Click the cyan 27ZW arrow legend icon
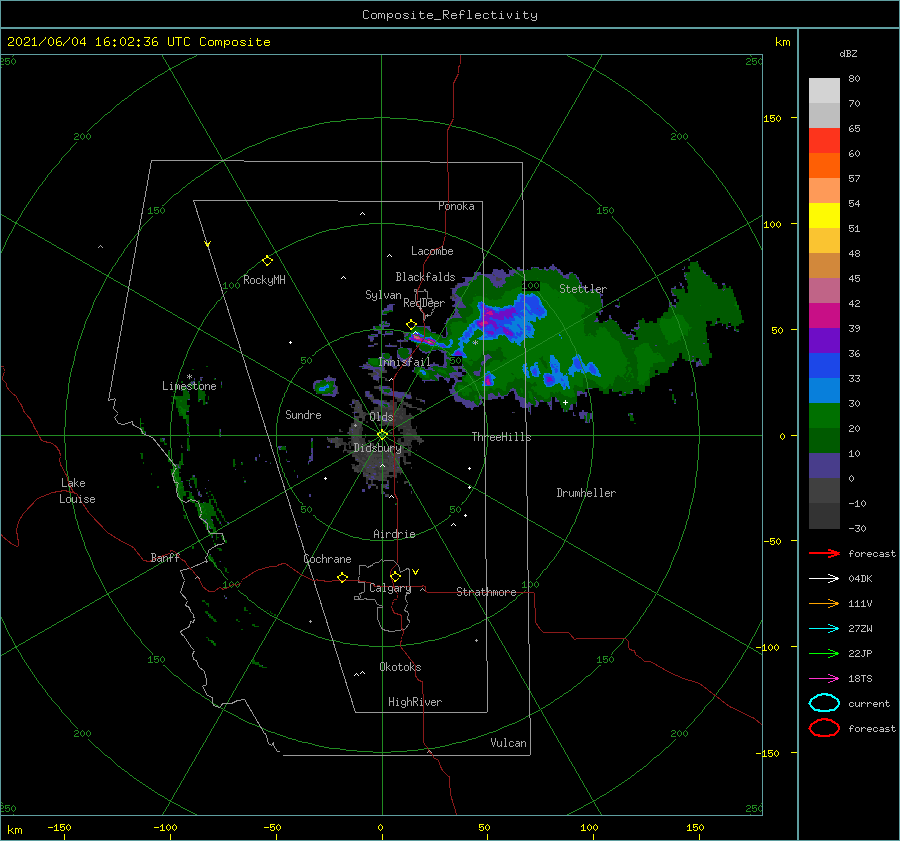Viewport: 900px width, 841px height. [824, 629]
